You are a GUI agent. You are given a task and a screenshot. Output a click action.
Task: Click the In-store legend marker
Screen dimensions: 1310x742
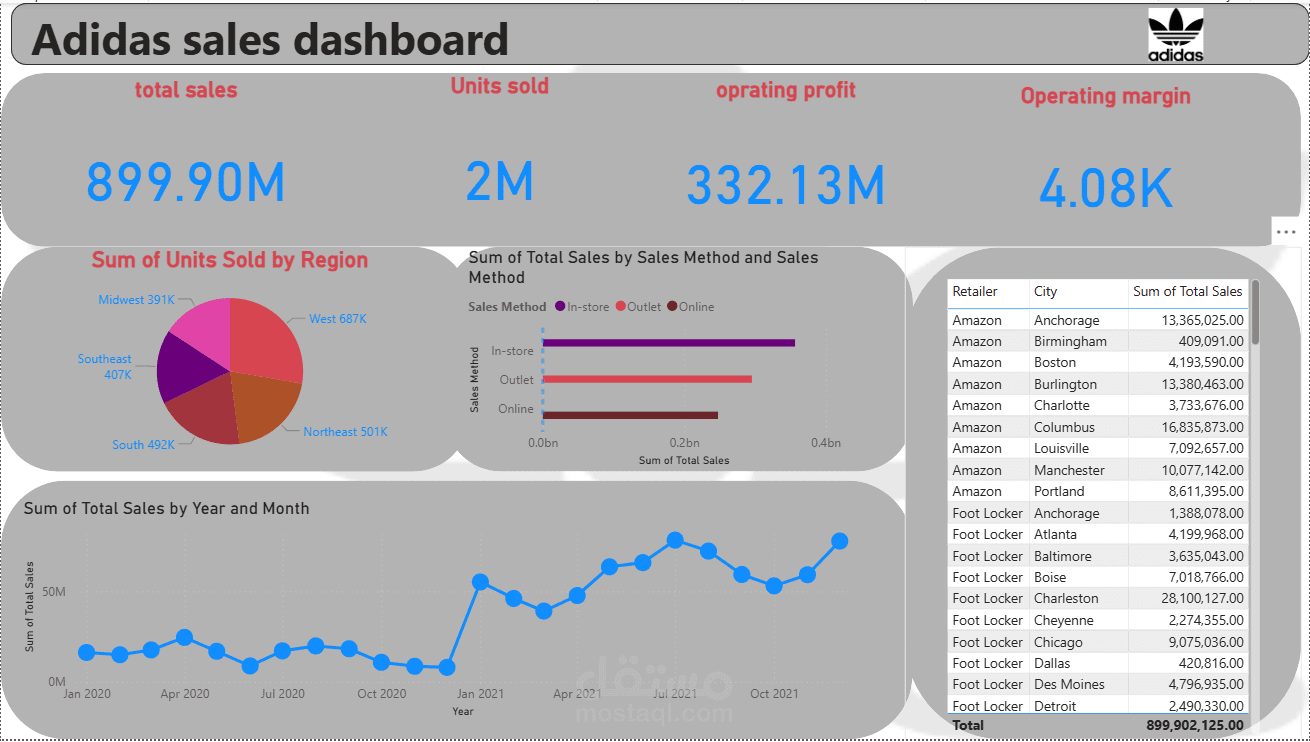(x=559, y=307)
